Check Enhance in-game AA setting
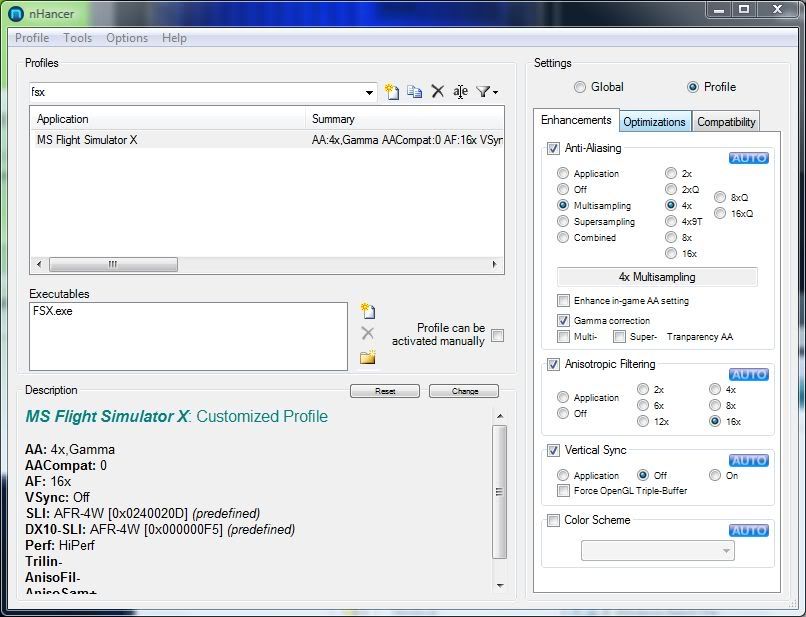This screenshot has height=617, width=806. (x=564, y=300)
